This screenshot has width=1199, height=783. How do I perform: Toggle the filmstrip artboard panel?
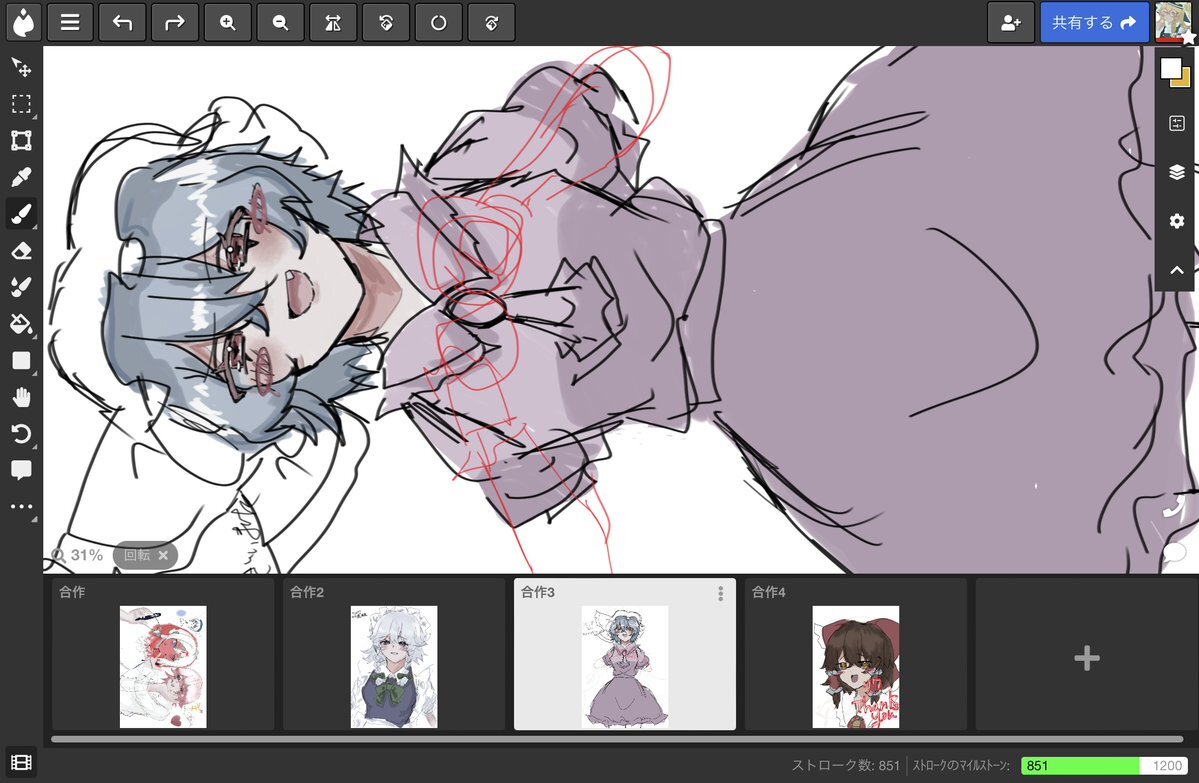pyautogui.click(x=21, y=762)
